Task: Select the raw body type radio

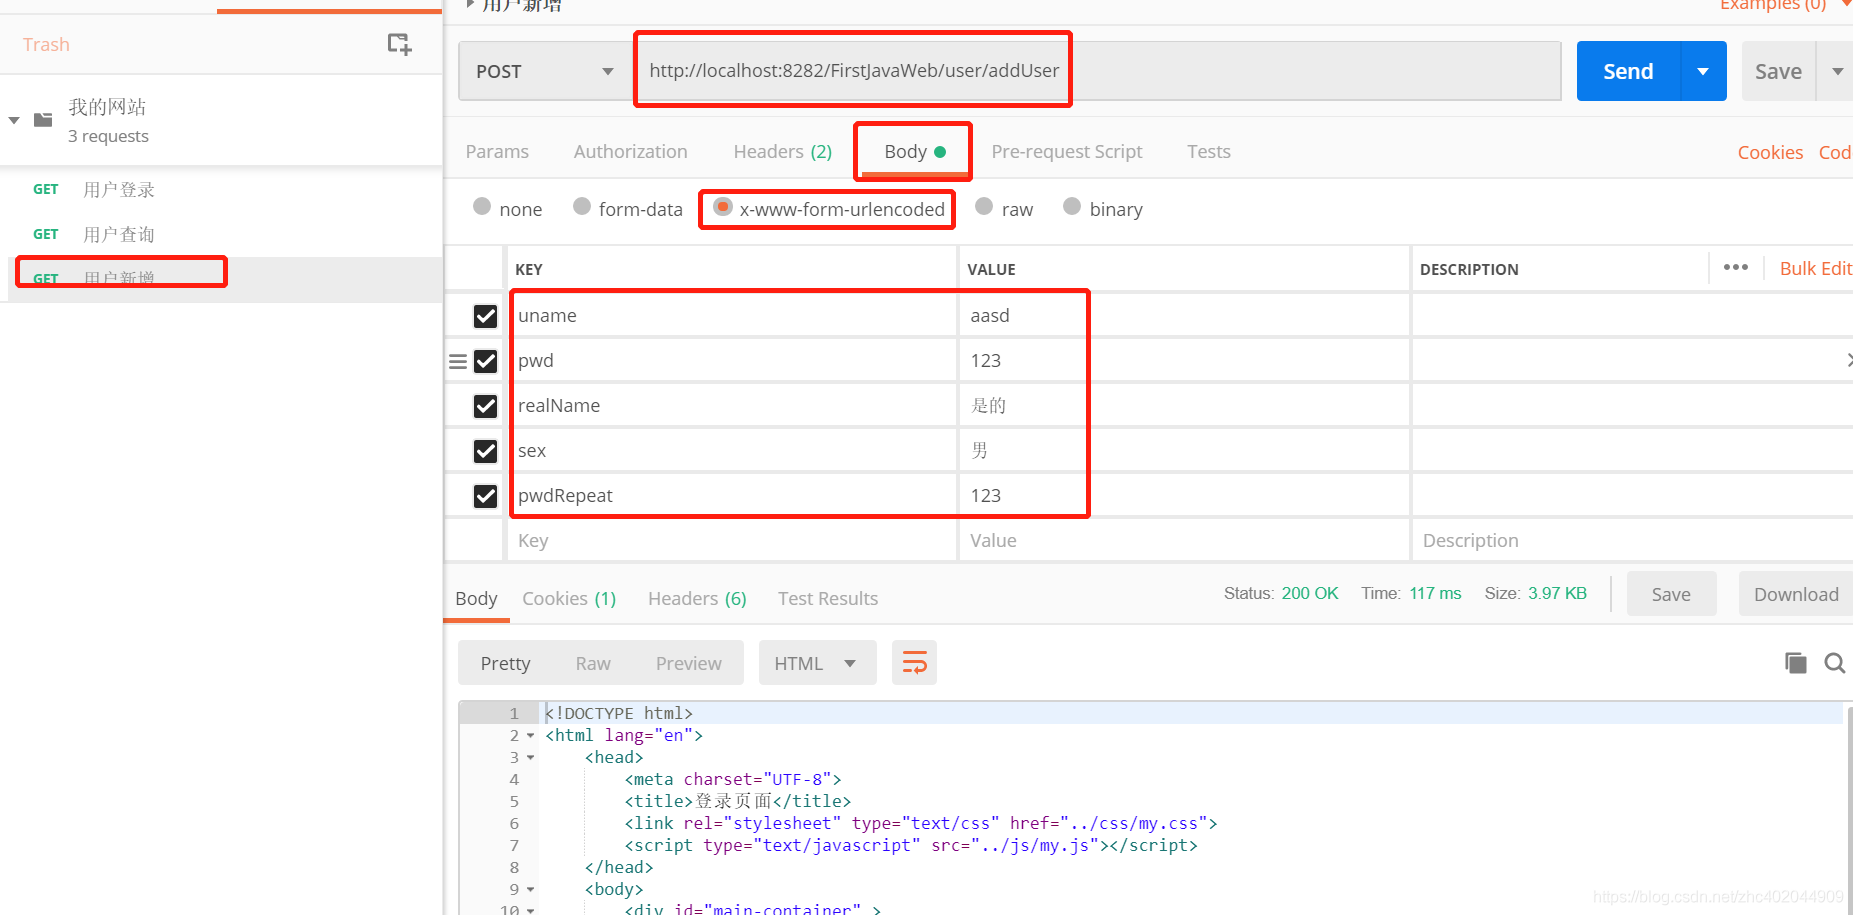Action: pyautogui.click(x=985, y=207)
